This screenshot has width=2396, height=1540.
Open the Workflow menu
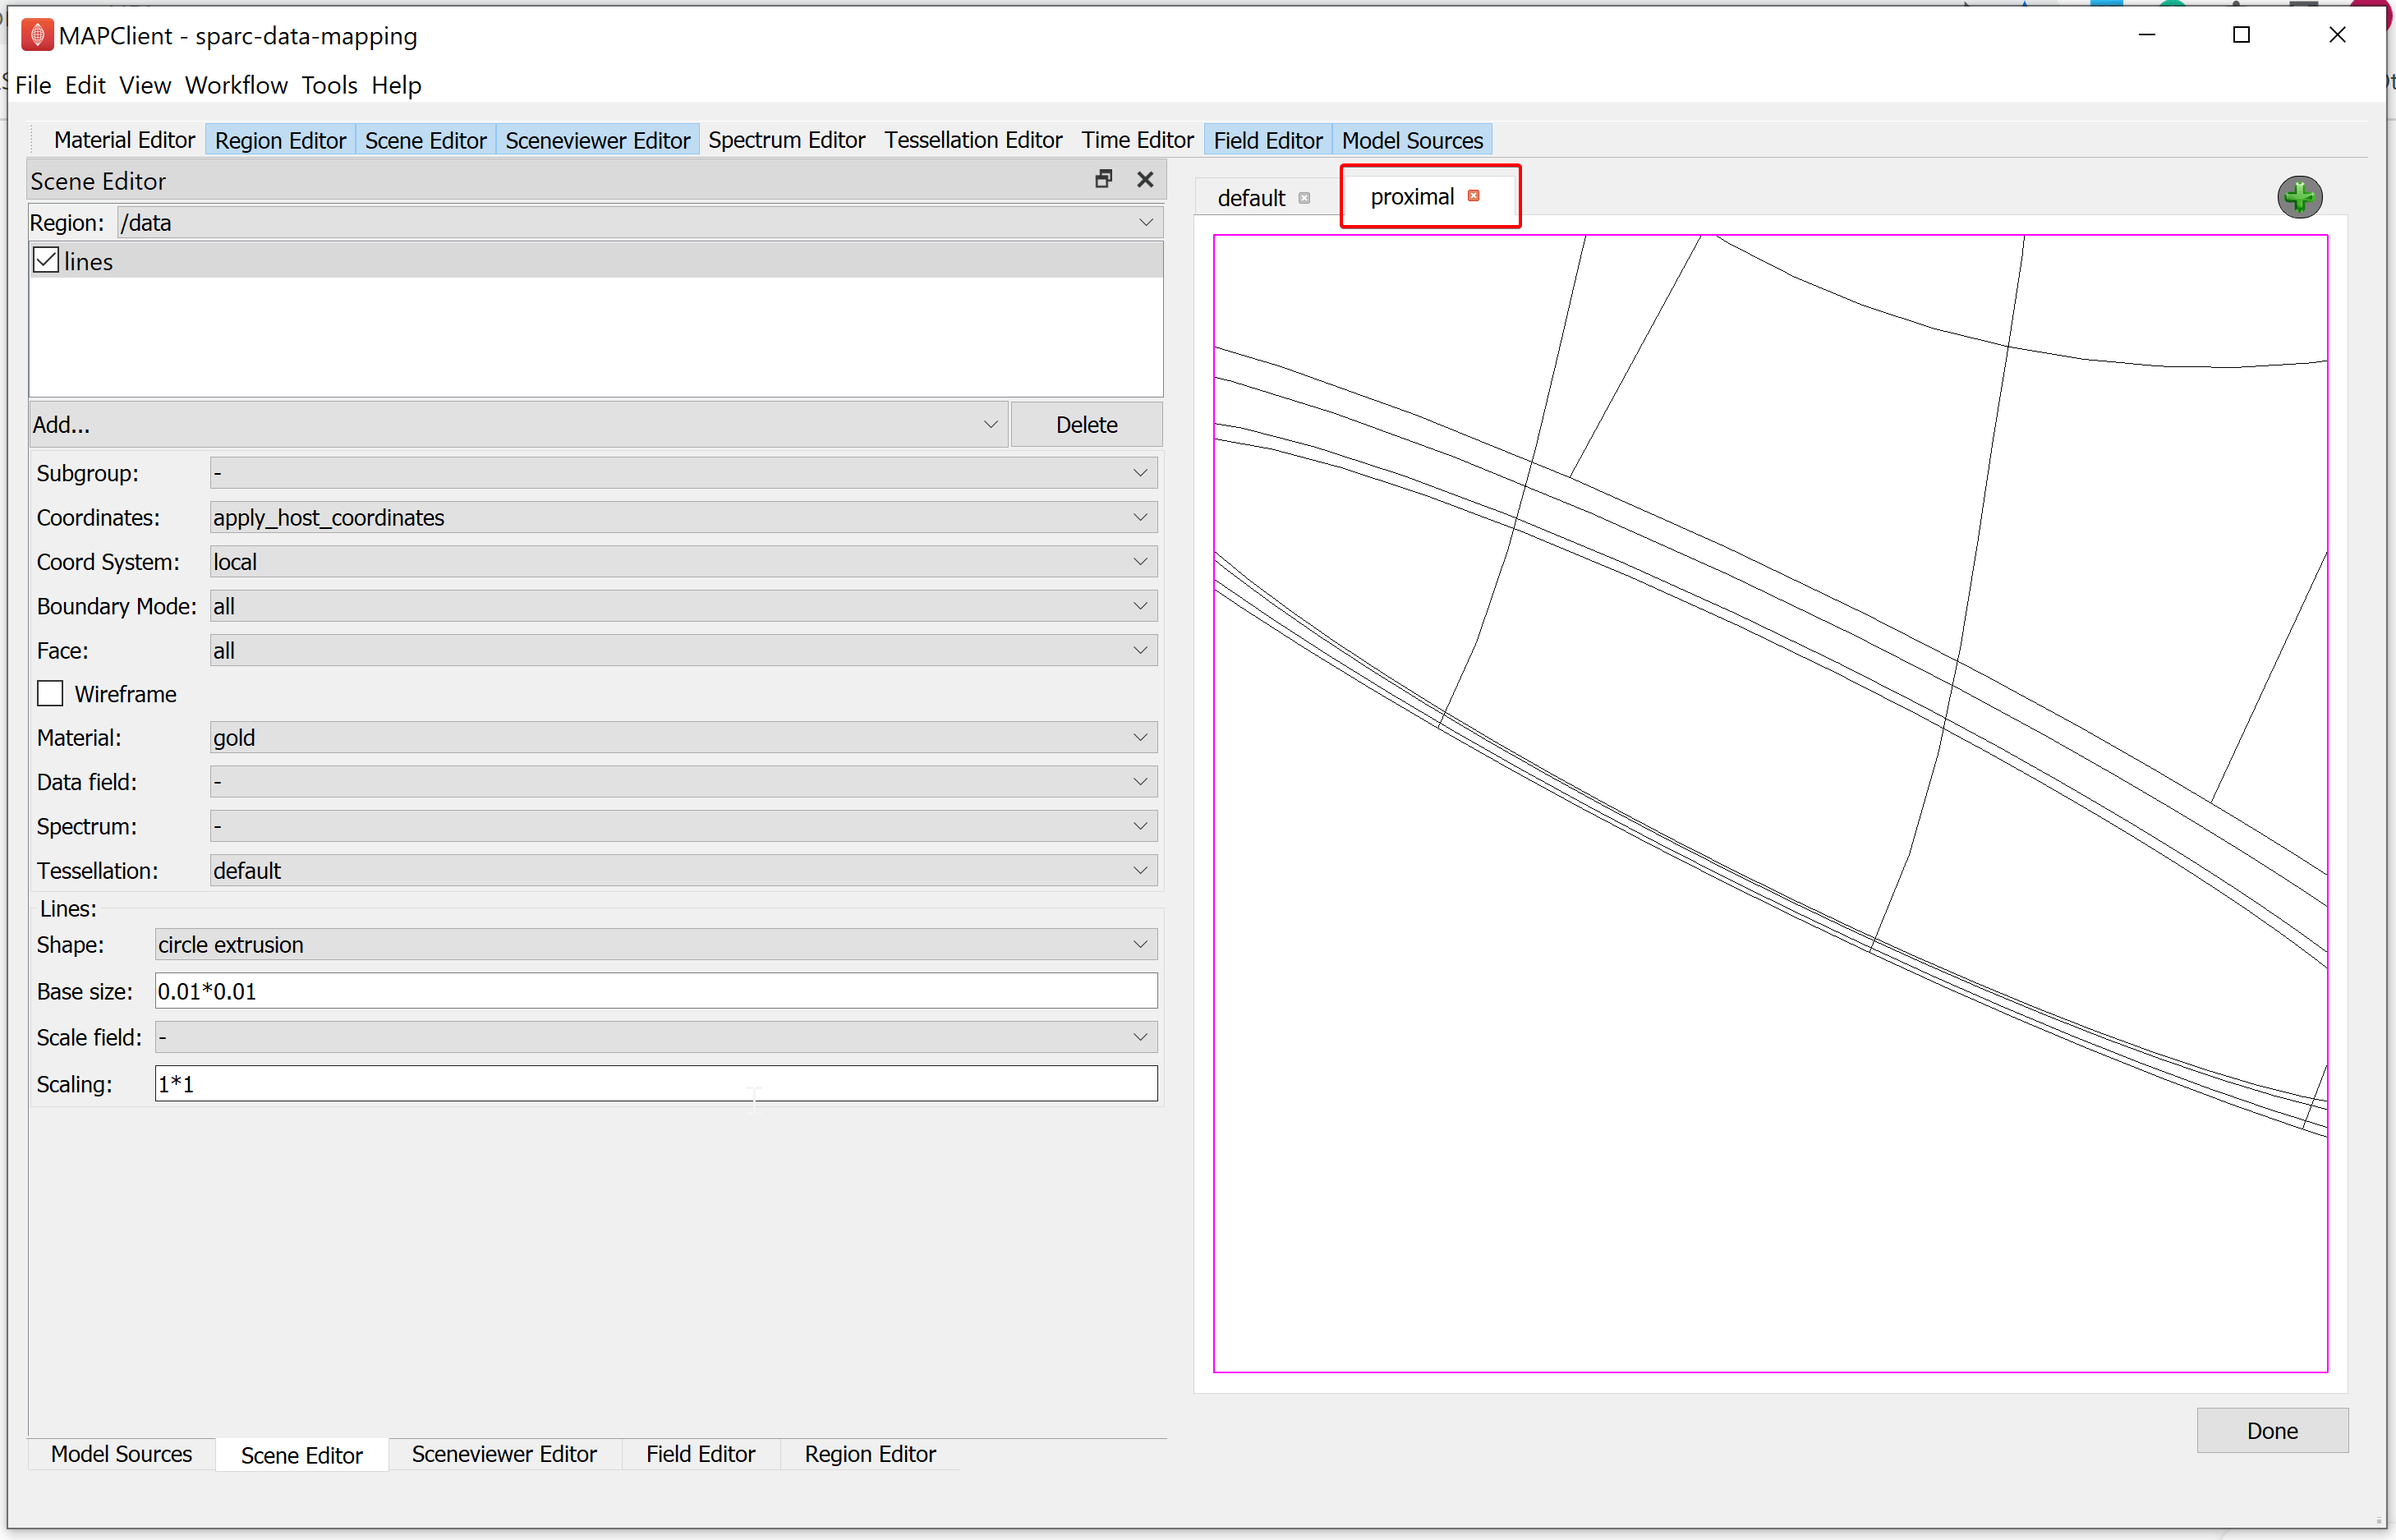pos(236,85)
